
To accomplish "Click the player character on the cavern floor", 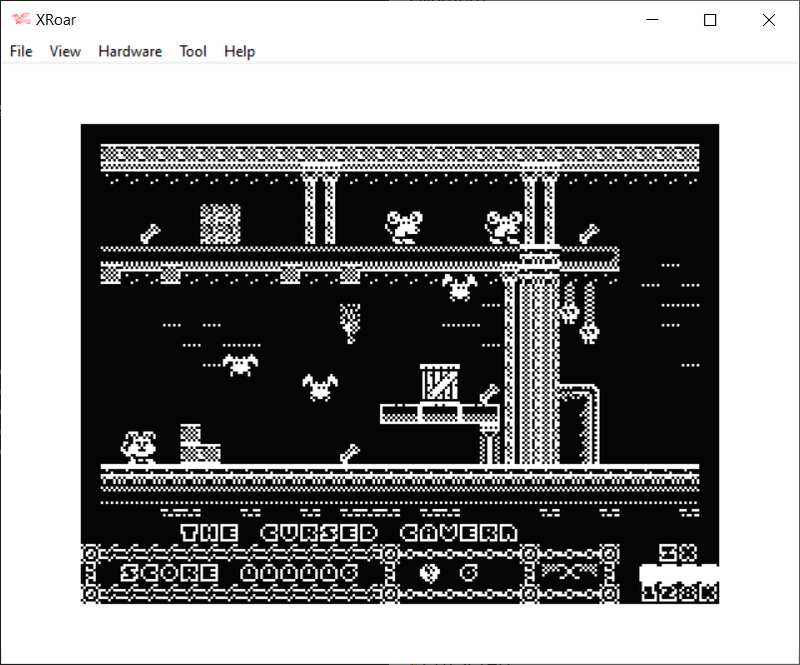I will (x=139, y=446).
